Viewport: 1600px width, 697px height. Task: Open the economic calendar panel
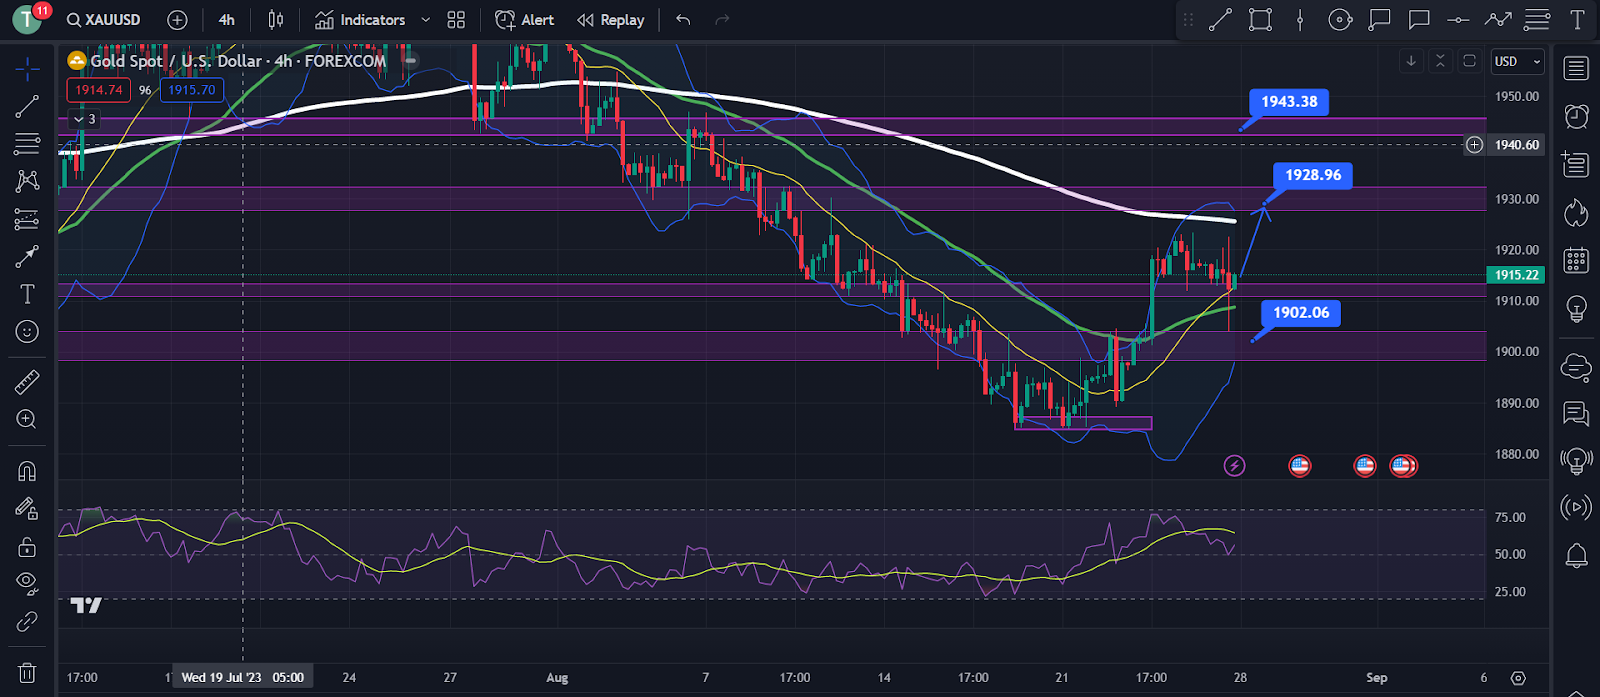pos(1576,260)
